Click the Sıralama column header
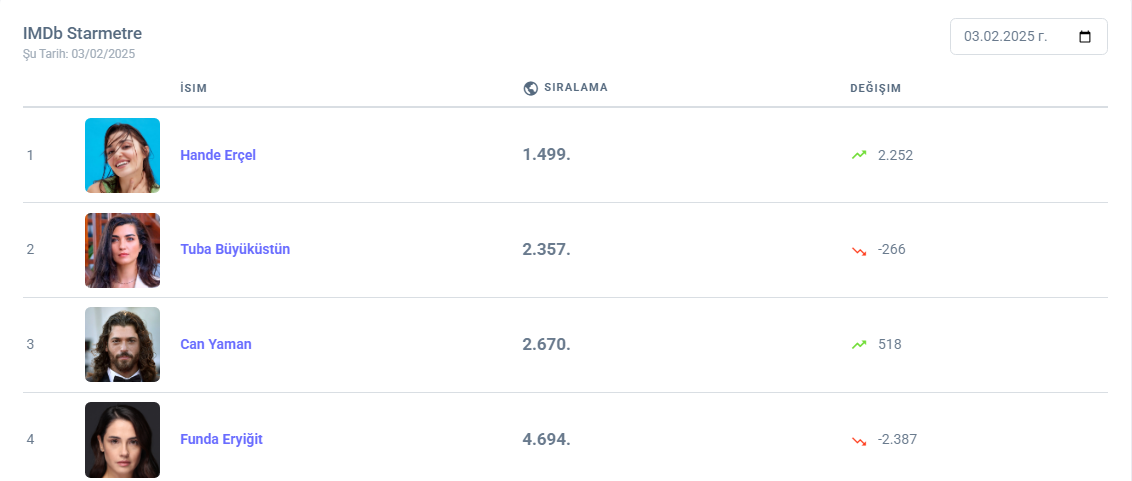This screenshot has width=1132, height=481. (575, 88)
